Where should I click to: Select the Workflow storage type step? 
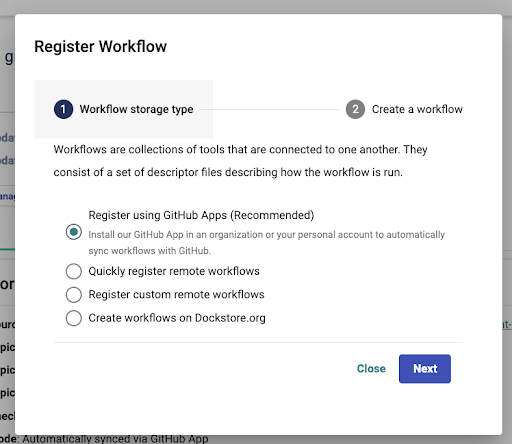click(x=124, y=109)
